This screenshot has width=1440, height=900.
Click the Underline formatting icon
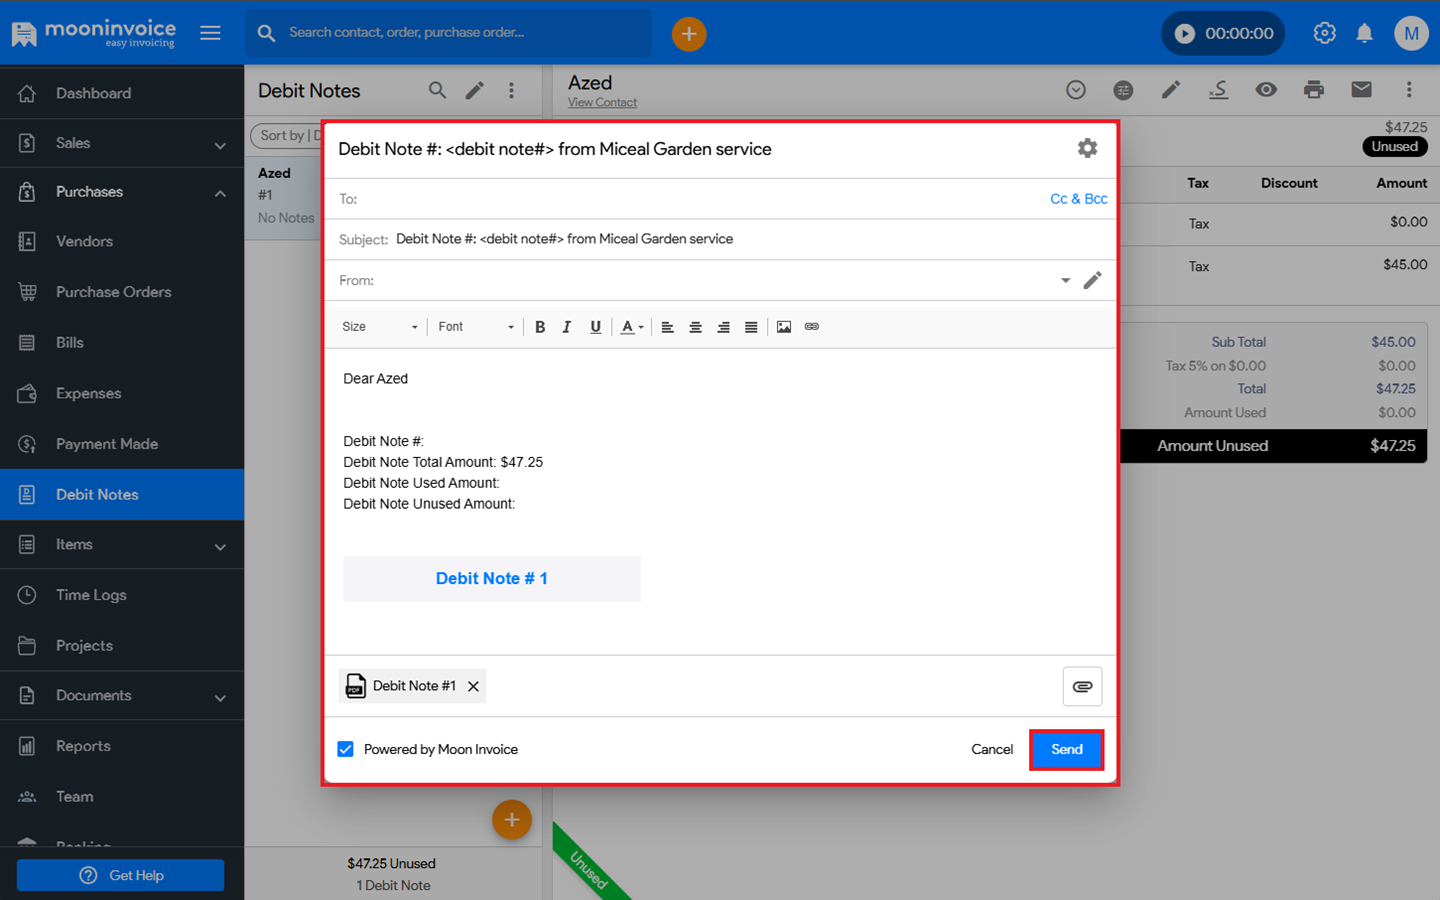(595, 327)
